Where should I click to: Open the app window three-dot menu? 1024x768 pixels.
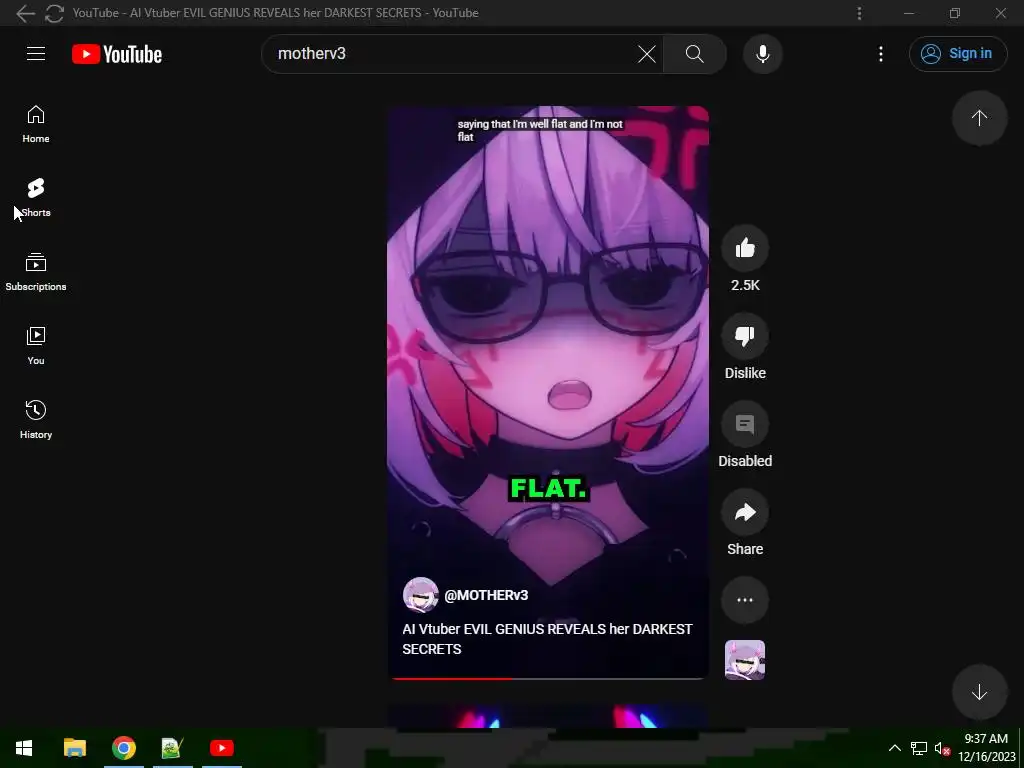click(x=859, y=13)
